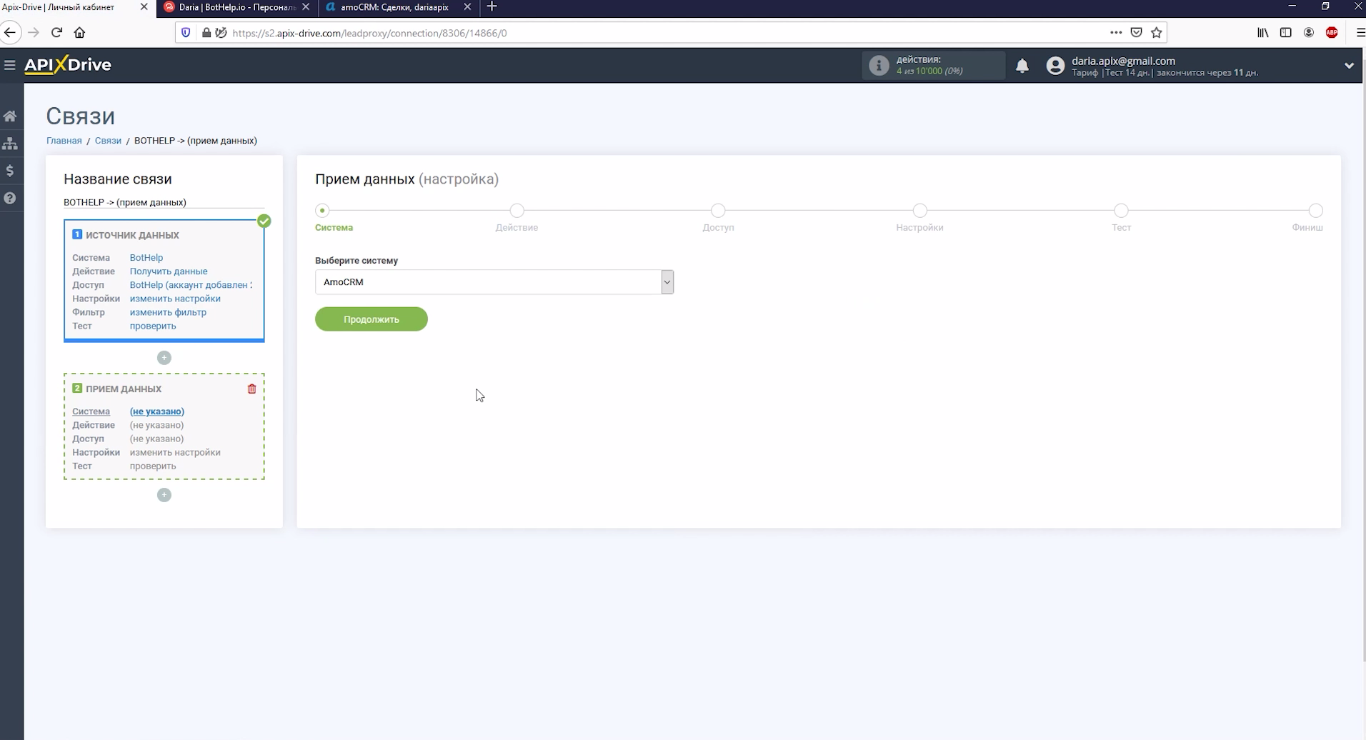Select the Финиш step circle
The width and height of the screenshot is (1366, 740).
click(1316, 211)
